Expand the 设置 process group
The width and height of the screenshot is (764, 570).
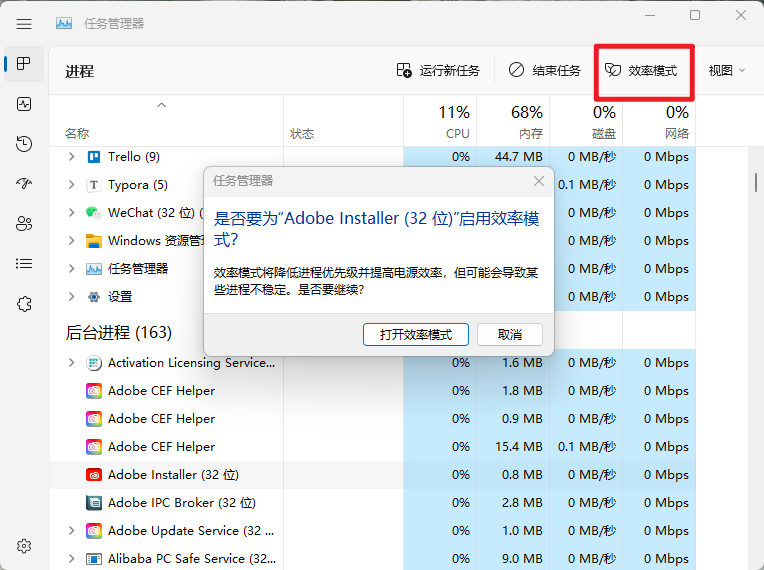[x=72, y=297]
